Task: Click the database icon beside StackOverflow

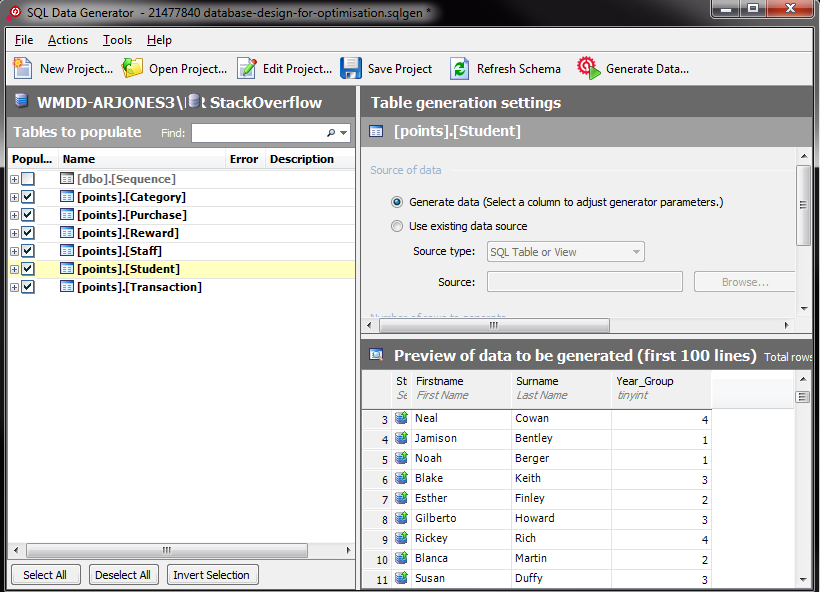Action: click(194, 101)
